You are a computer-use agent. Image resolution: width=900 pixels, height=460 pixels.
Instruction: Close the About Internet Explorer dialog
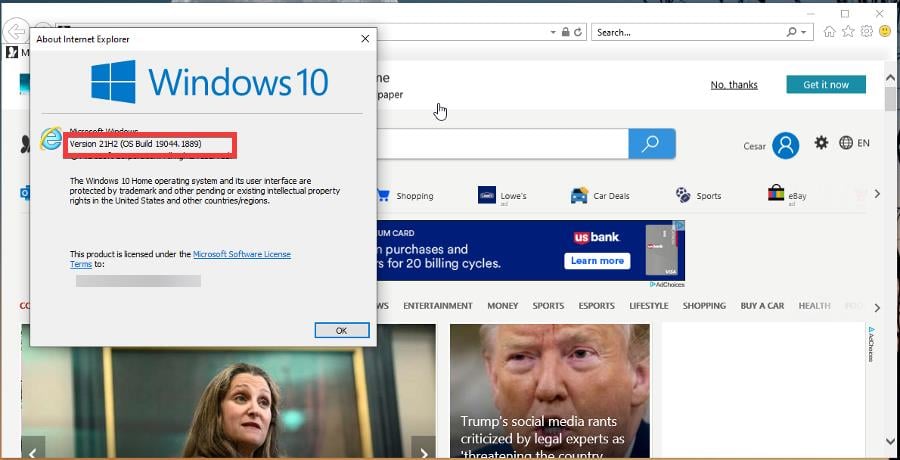click(365, 38)
